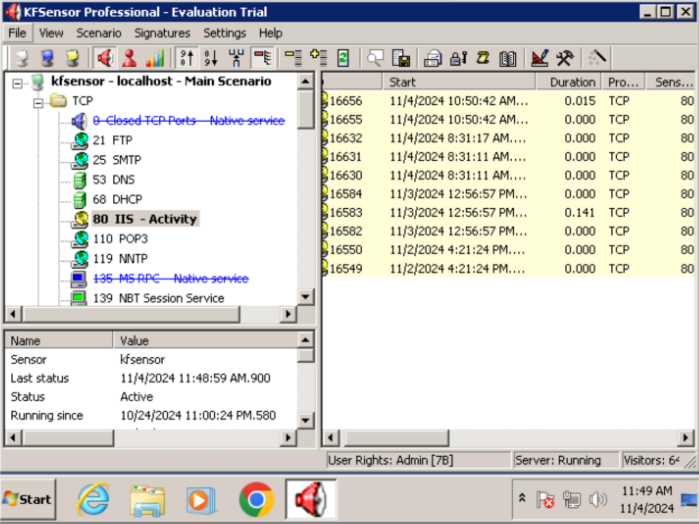Image resolution: width=699 pixels, height=524 pixels.
Task: Toggle the red speaker audio alerts toolbar icon
Action: pos(105,58)
